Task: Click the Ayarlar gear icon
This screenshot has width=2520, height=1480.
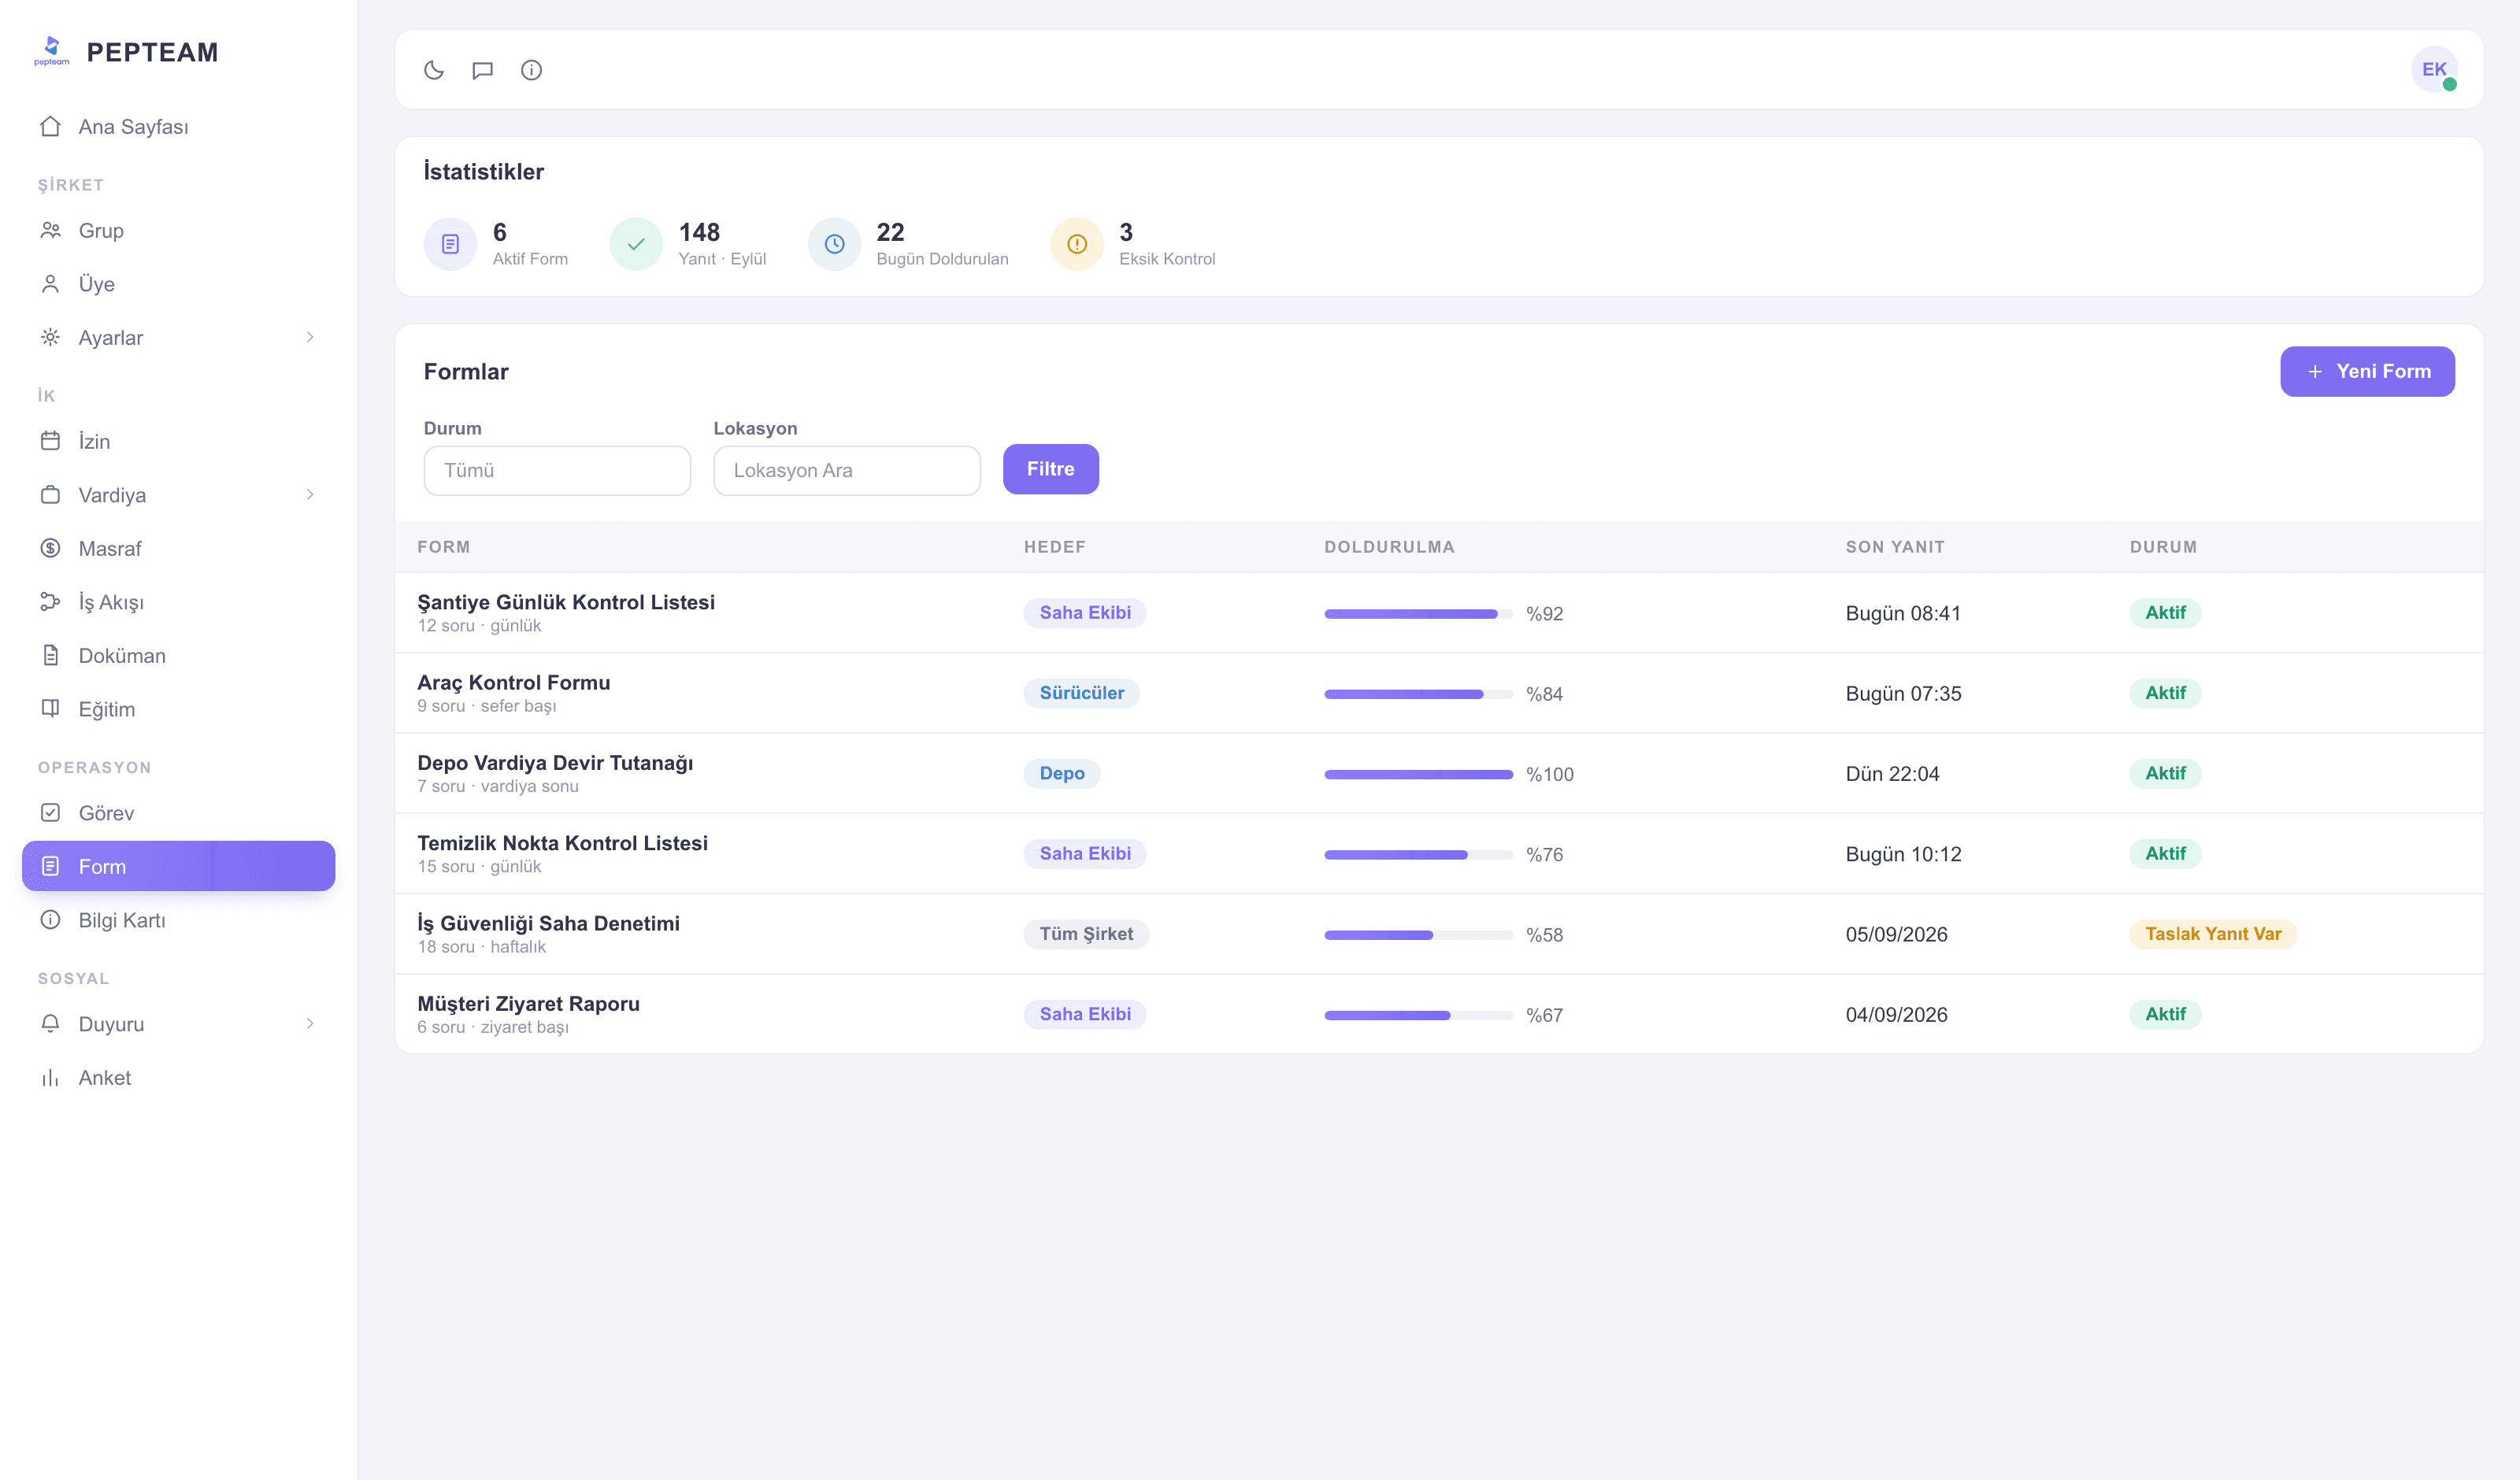Action: click(x=50, y=337)
